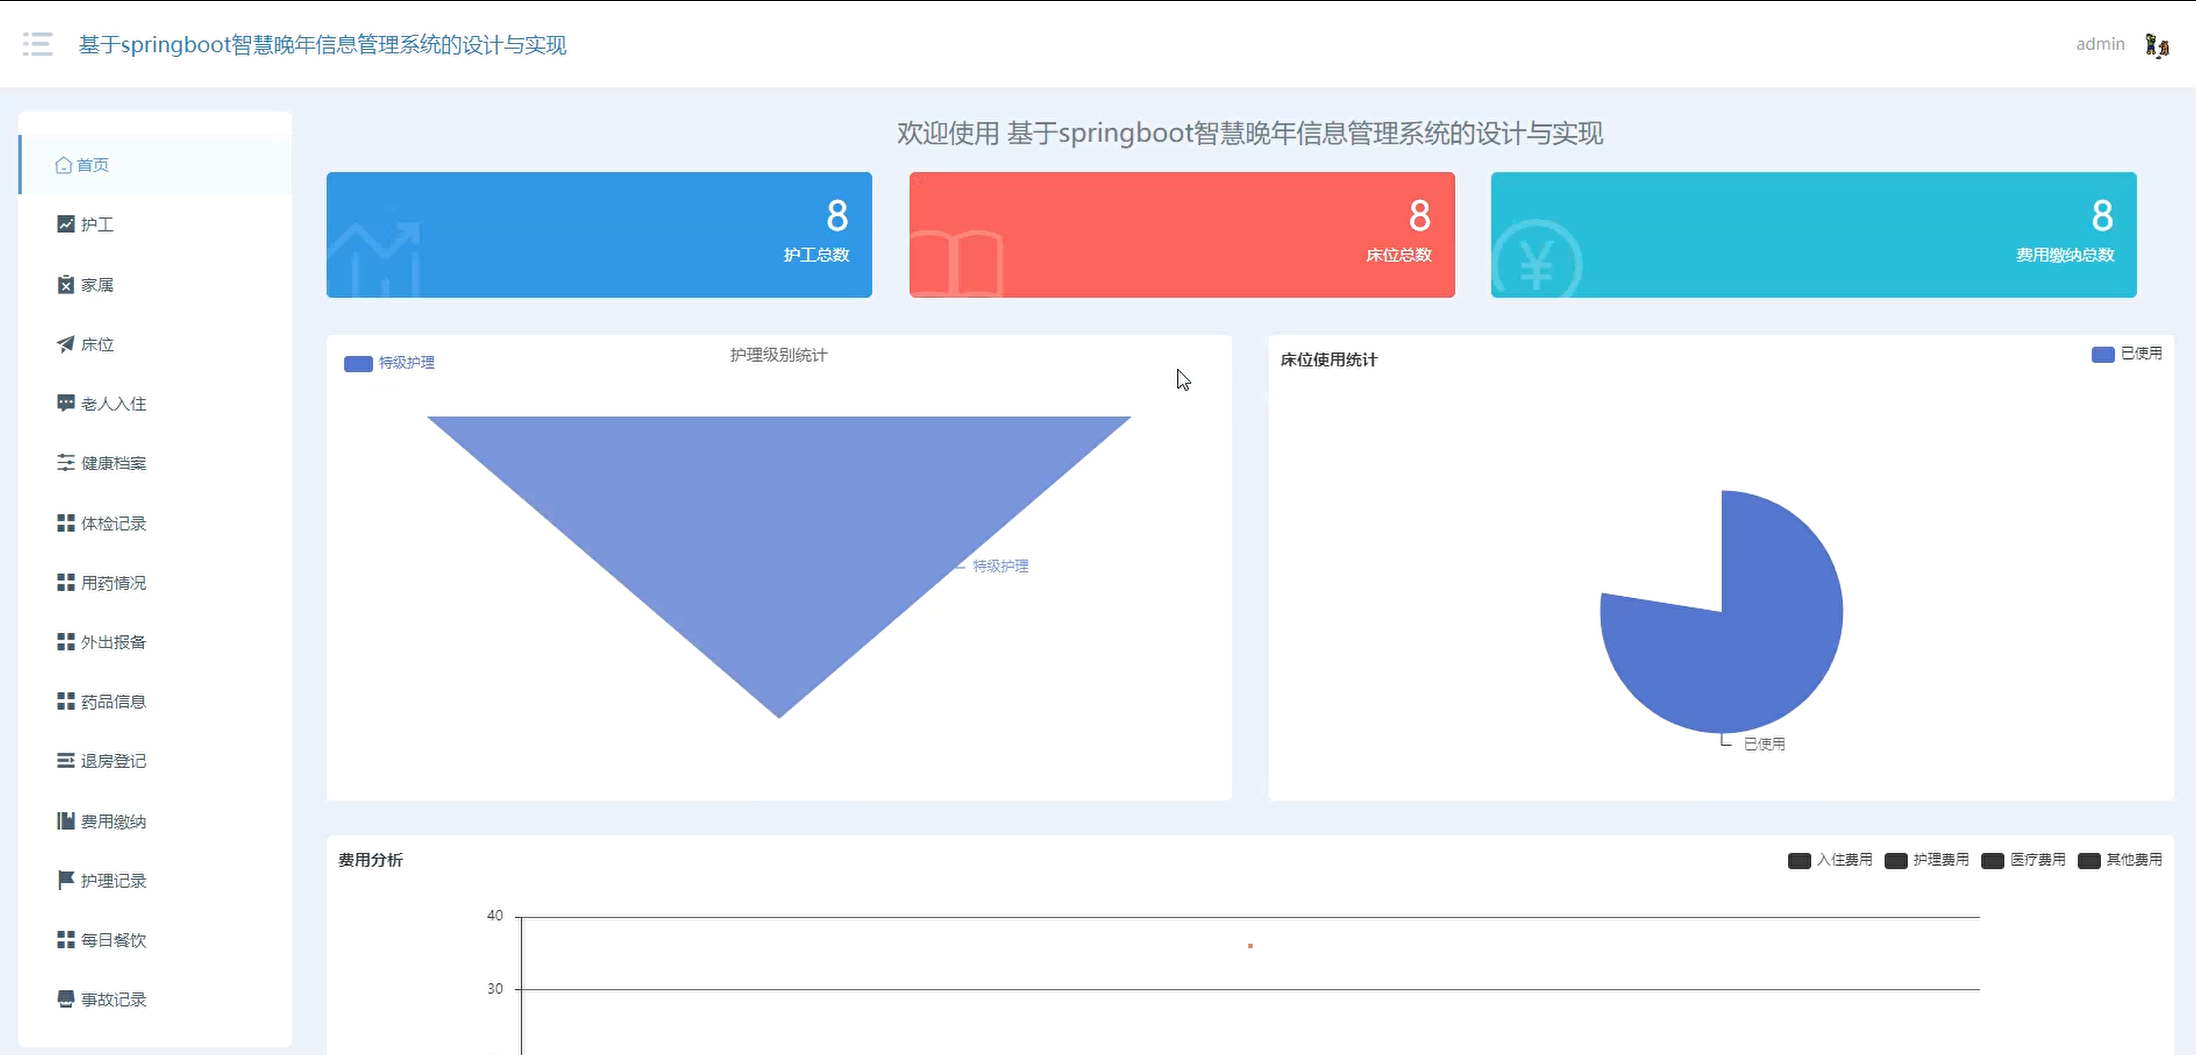This screenshot has width=2196, height=1055.
Task: Click the chat bubble icon beside 老人入住
Action: [x=66, y=403]
